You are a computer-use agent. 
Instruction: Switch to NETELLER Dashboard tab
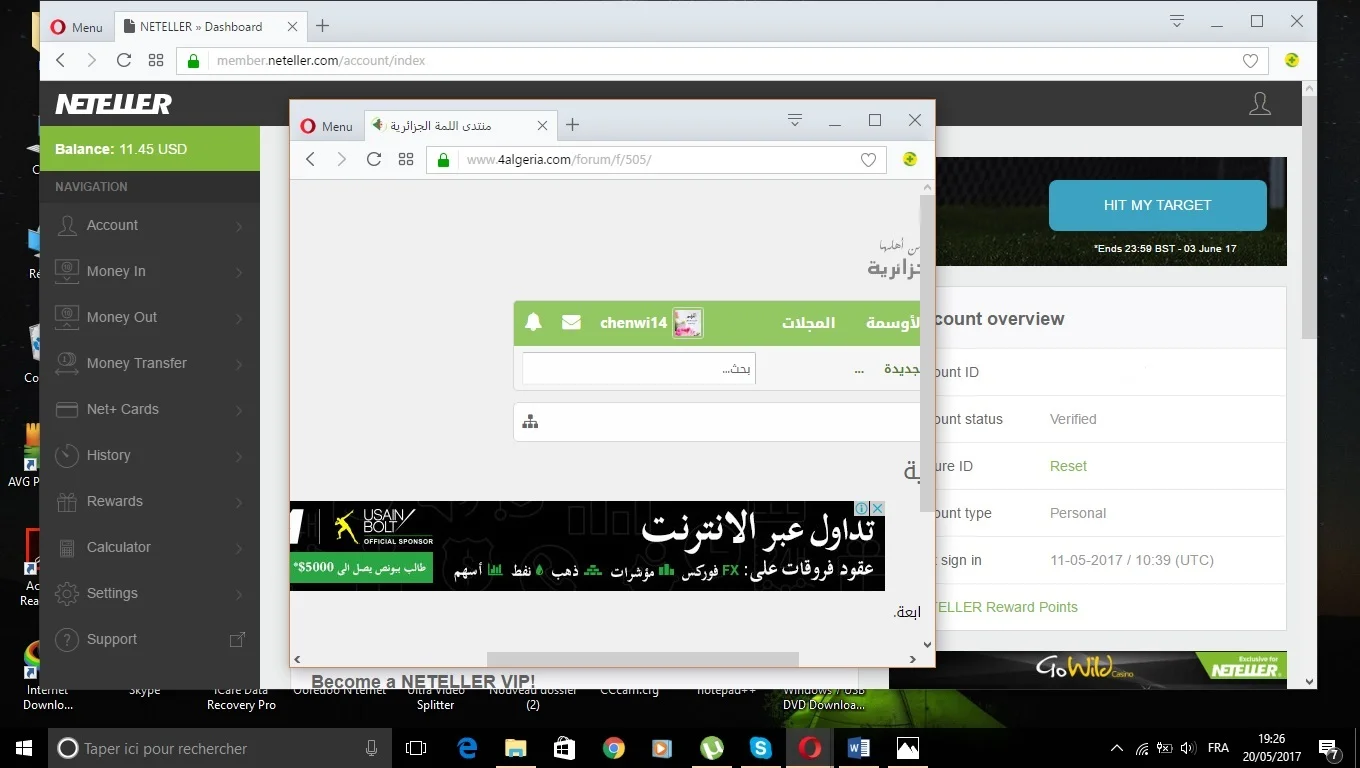(x=203, y=27)
